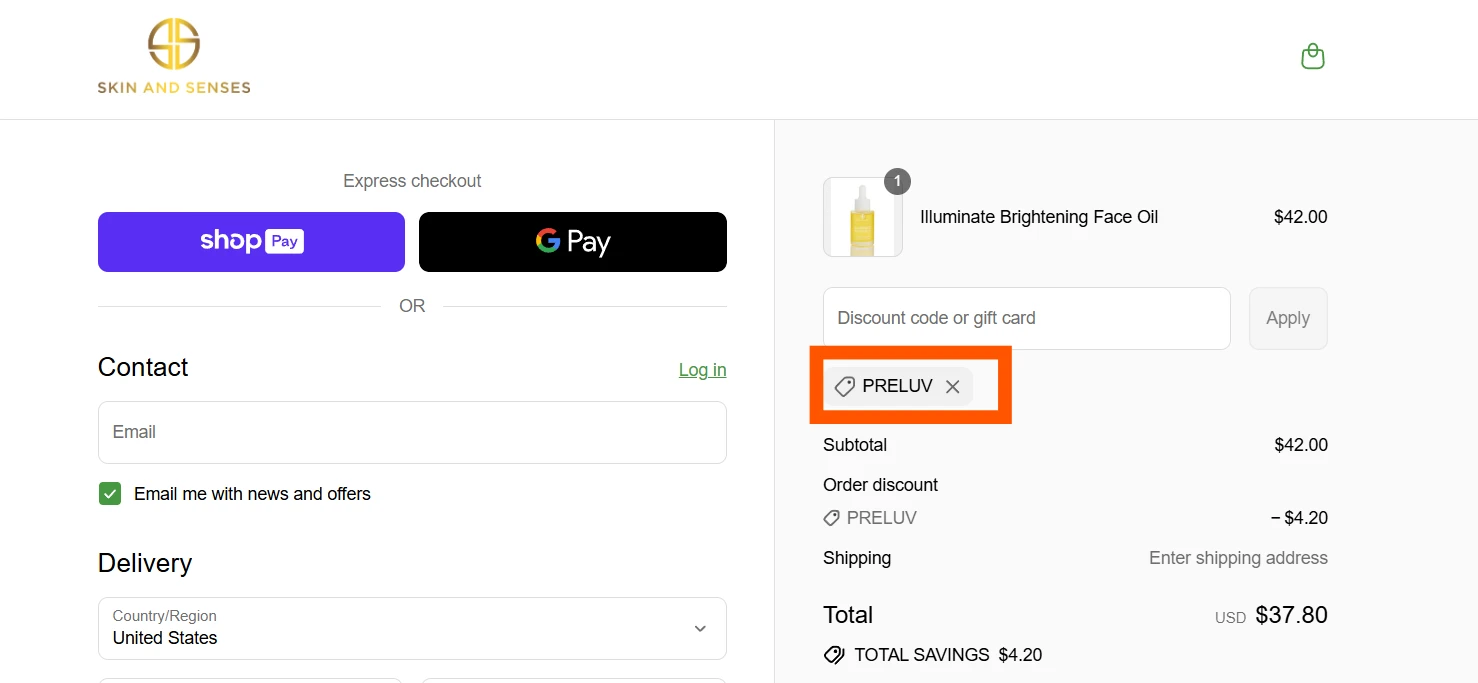
Task: Click the tag icon in the PRELUV chip
Action: pos(845,387)
